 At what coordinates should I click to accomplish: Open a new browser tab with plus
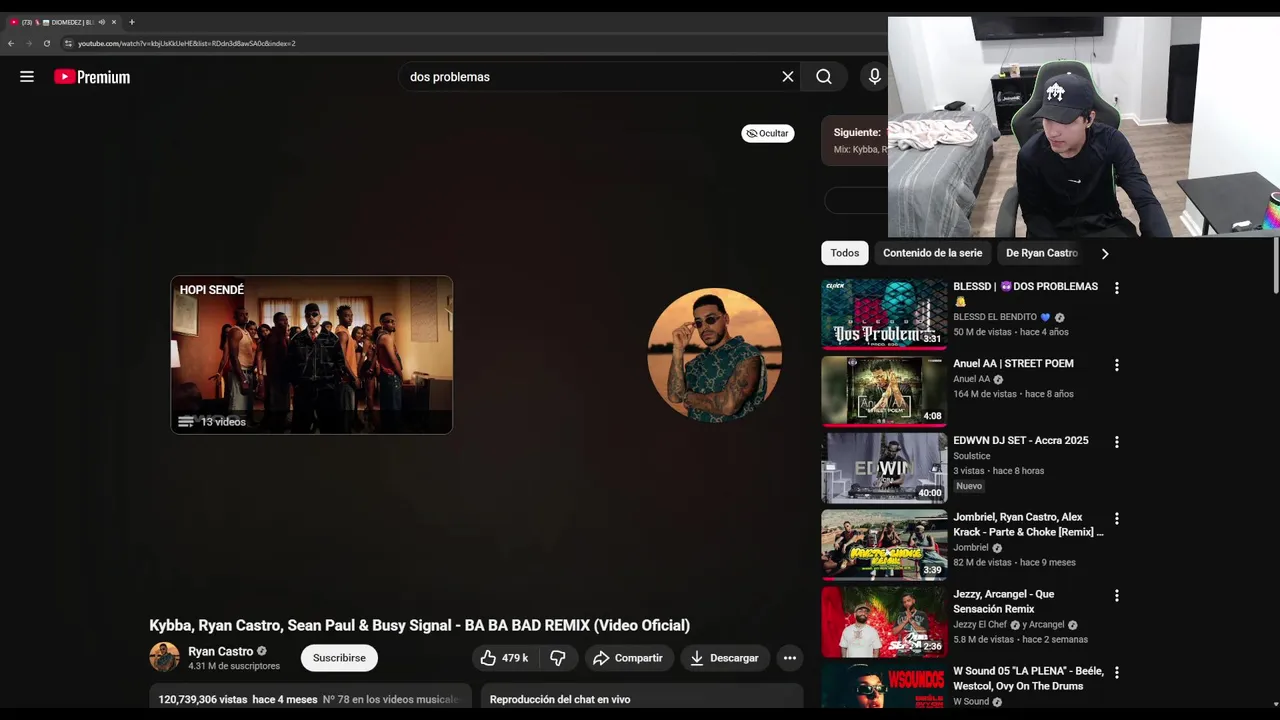pyautogui.click(x=131, y=22)
